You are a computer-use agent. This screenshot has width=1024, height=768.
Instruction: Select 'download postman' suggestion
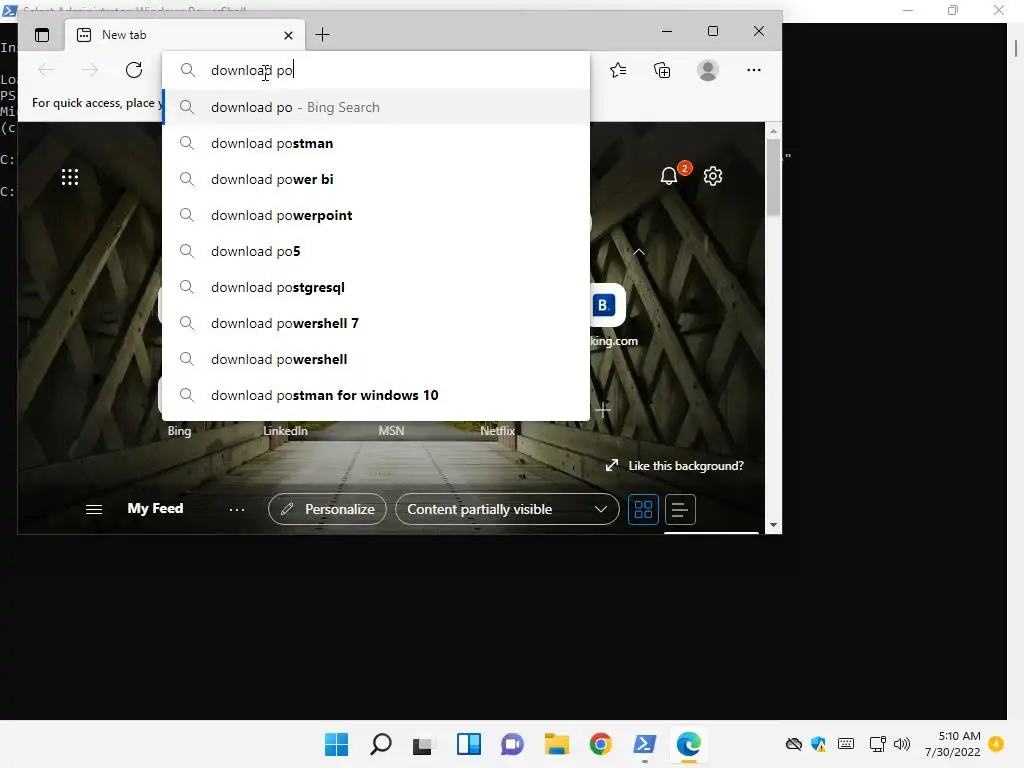coord(376,143)
